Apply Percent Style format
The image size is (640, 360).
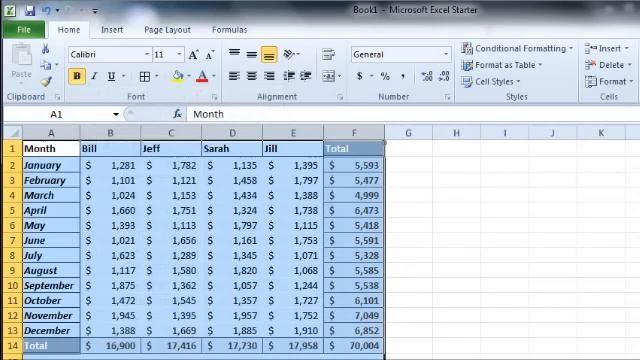(385, 76)
